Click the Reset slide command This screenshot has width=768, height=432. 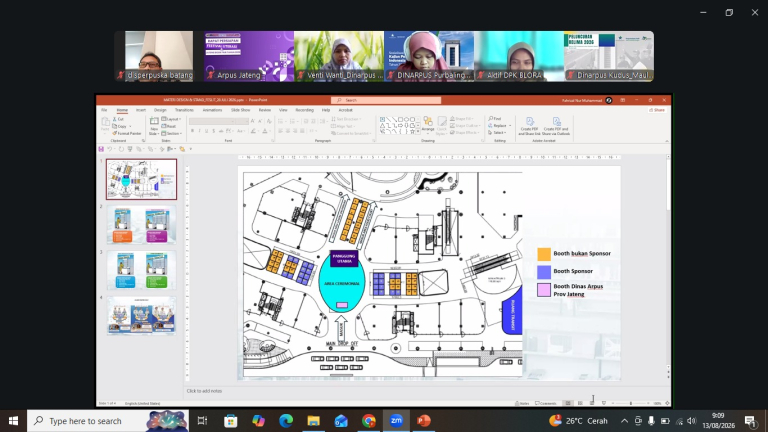169,126
